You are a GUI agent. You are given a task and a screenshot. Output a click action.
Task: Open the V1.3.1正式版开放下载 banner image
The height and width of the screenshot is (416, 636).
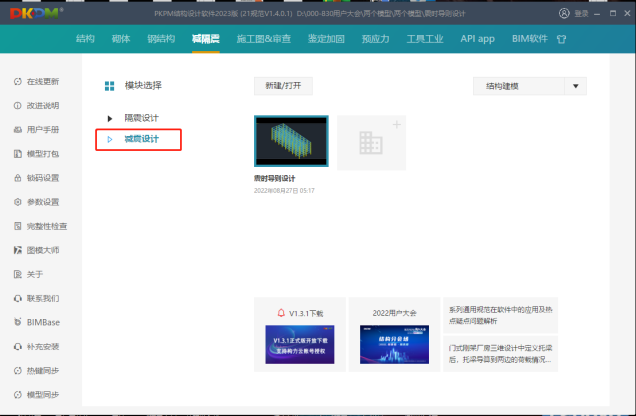(300, 344)
